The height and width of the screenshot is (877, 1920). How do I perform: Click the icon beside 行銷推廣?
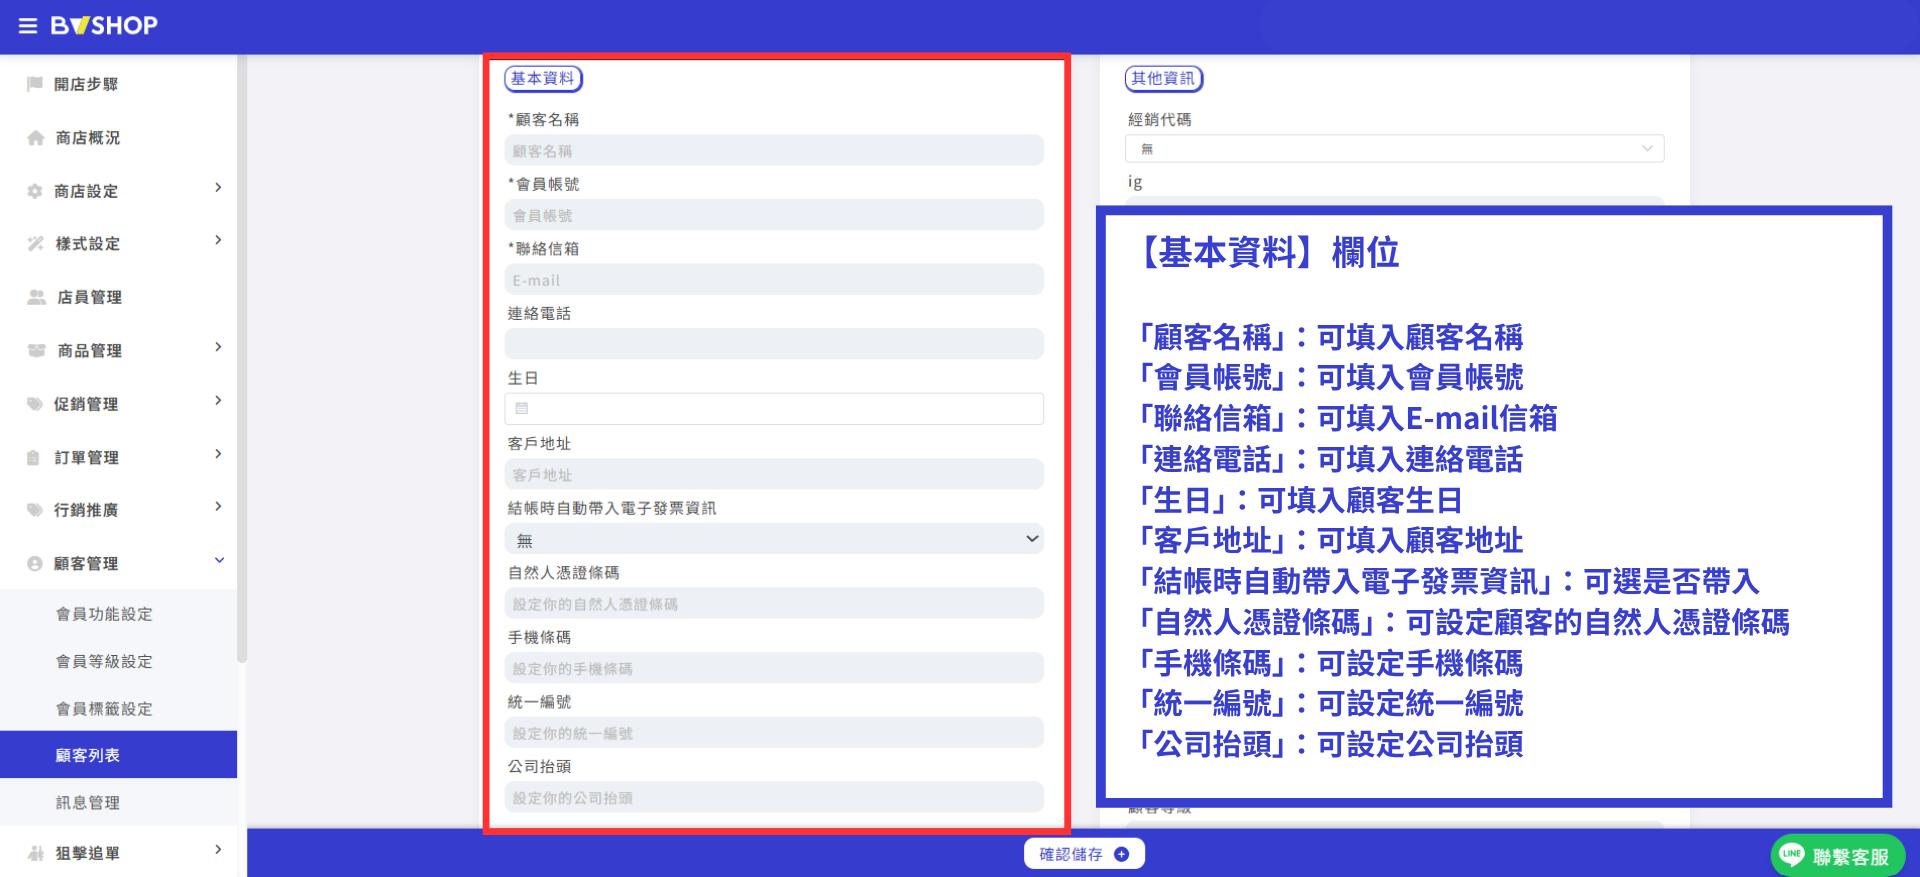pyautogui.click(x=35, y=510)
